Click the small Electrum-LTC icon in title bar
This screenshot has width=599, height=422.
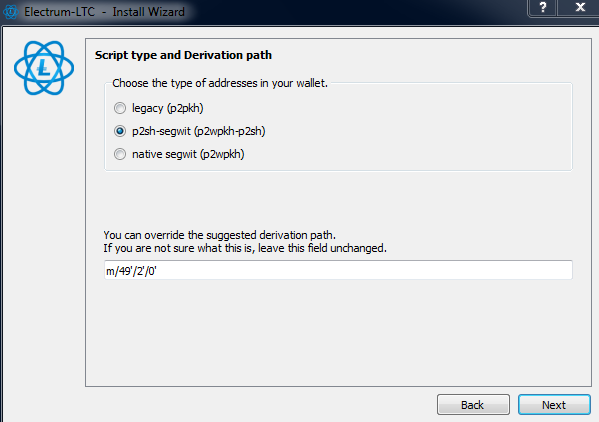tap(10, 12)
